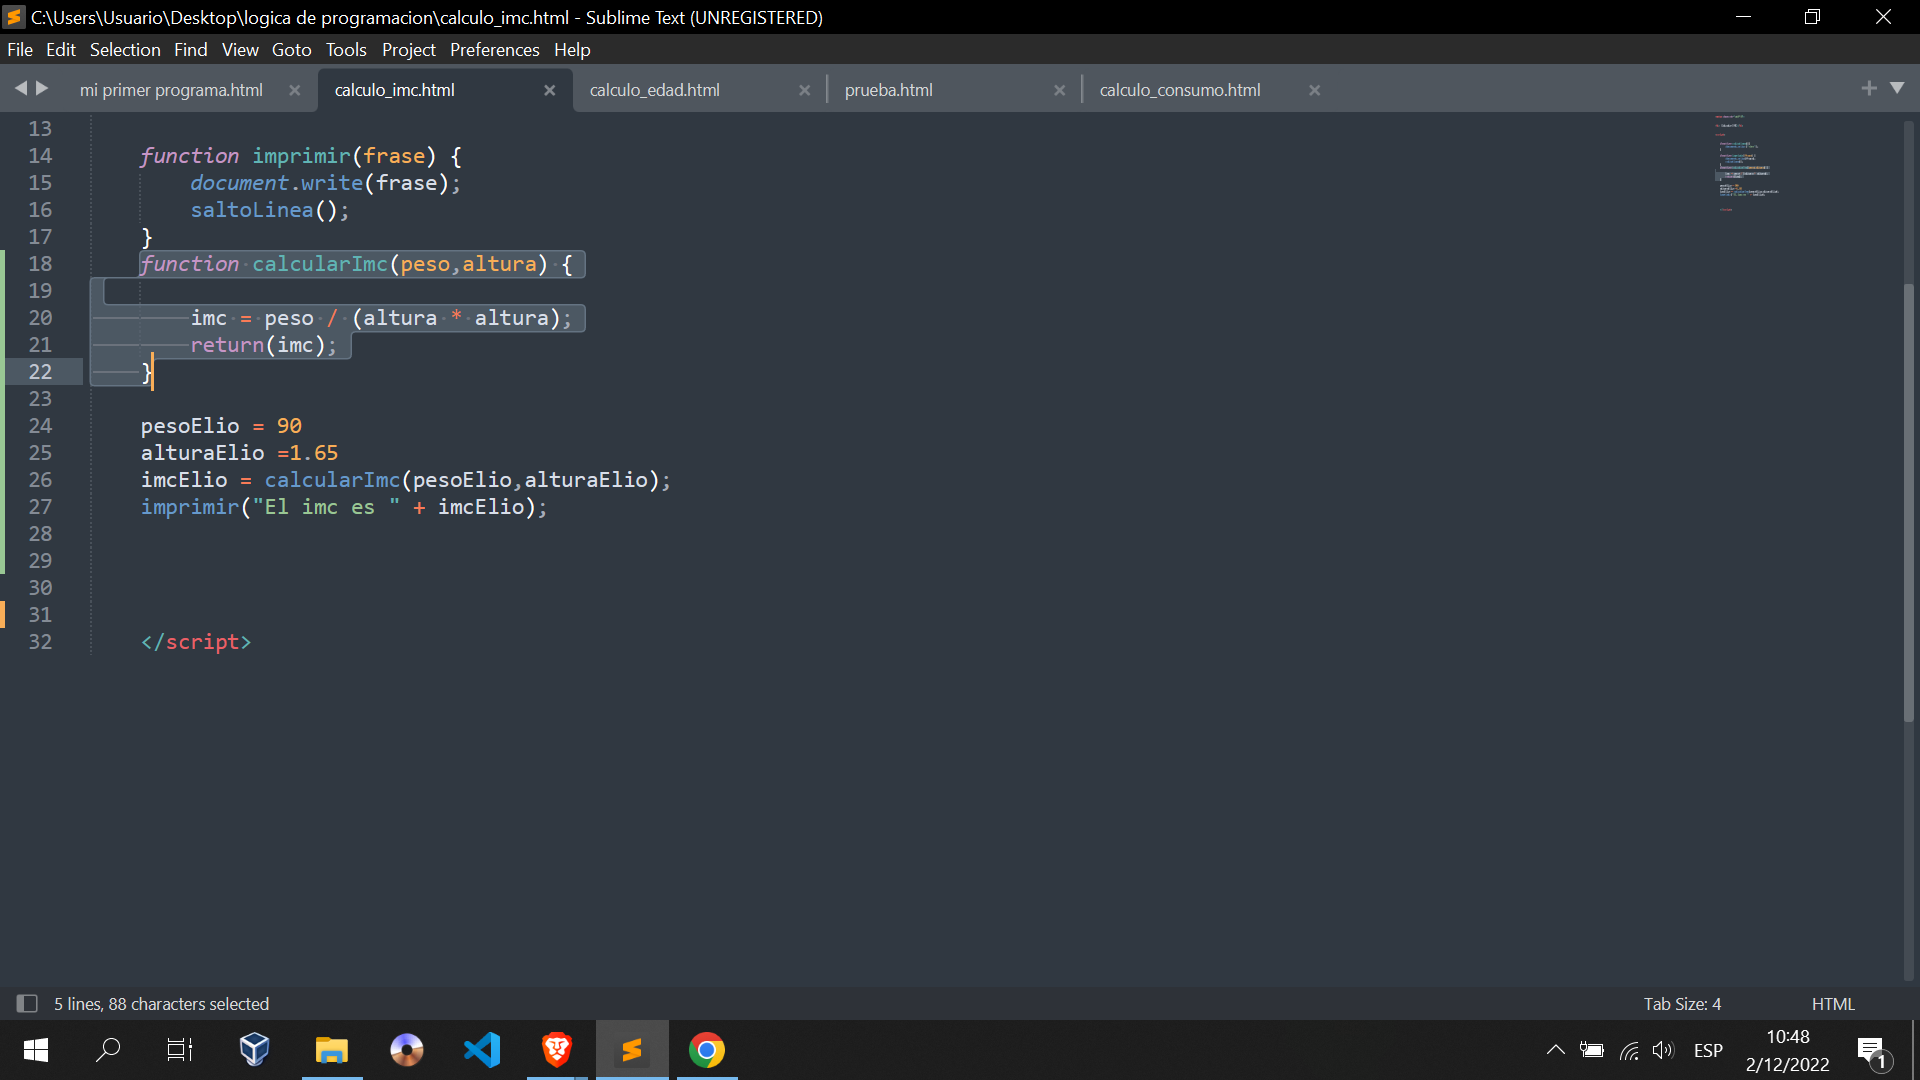Viewport: 1920px width, 1080px height.
Task: Click return(imc); statement
Action: pos(264,345)
